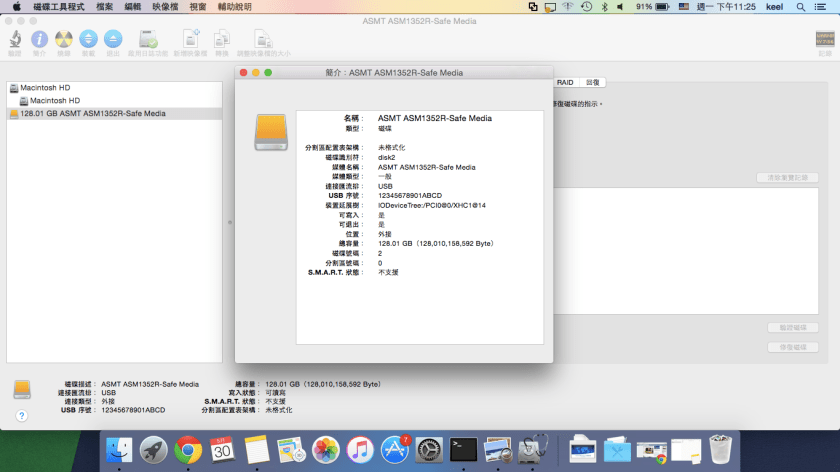The width and height of the screenshot is (840, 472).
Task: Open the 映像檔 (Images) menu
Action: pos(167,6)
